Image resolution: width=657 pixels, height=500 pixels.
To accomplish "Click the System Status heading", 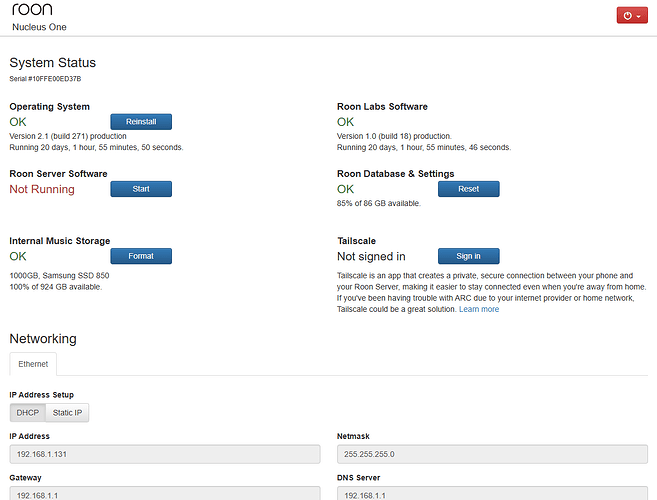I will point(53,62).
